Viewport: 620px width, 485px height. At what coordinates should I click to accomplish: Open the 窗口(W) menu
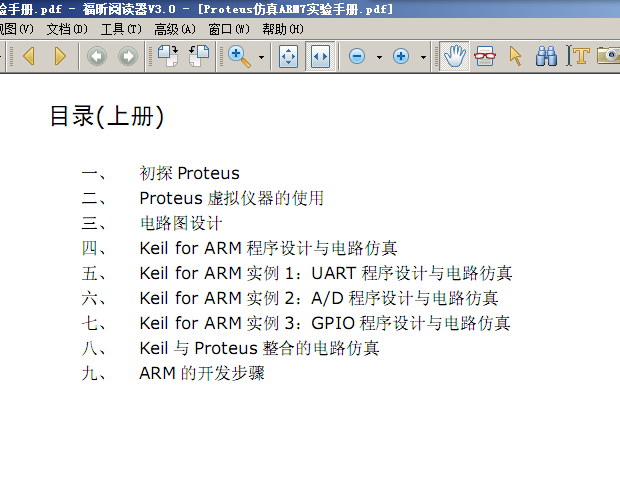(x=229, y=29)
